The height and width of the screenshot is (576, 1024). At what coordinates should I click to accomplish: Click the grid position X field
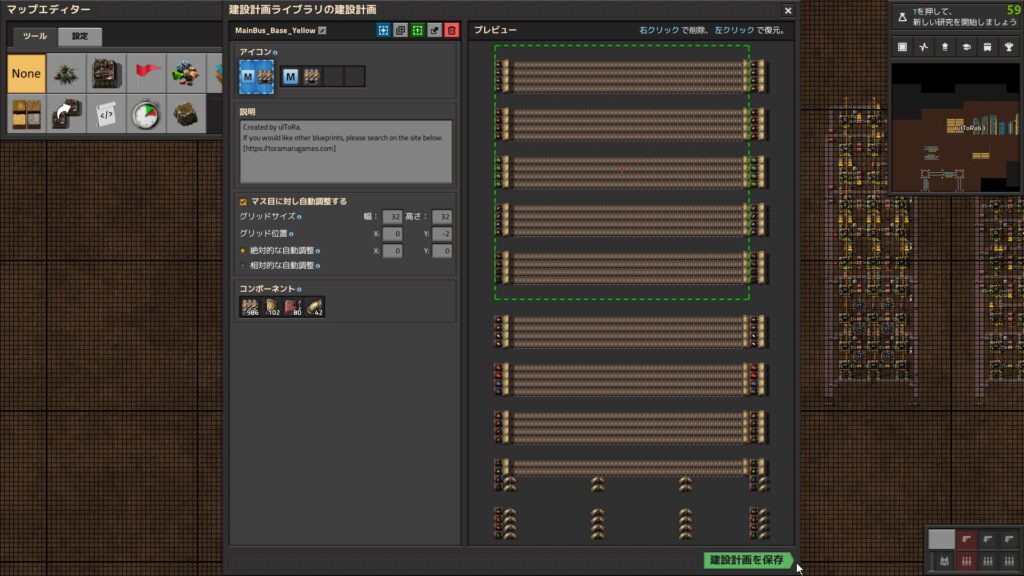392,234
